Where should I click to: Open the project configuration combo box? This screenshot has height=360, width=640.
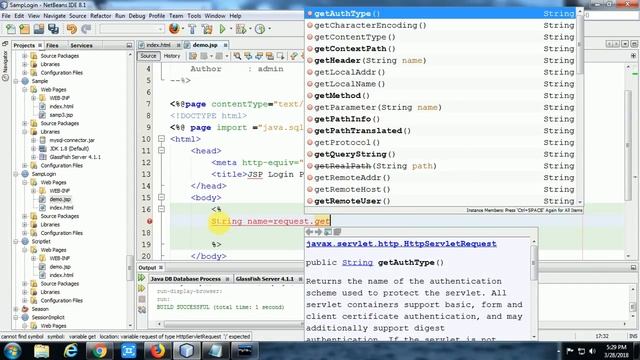point(131,29)
